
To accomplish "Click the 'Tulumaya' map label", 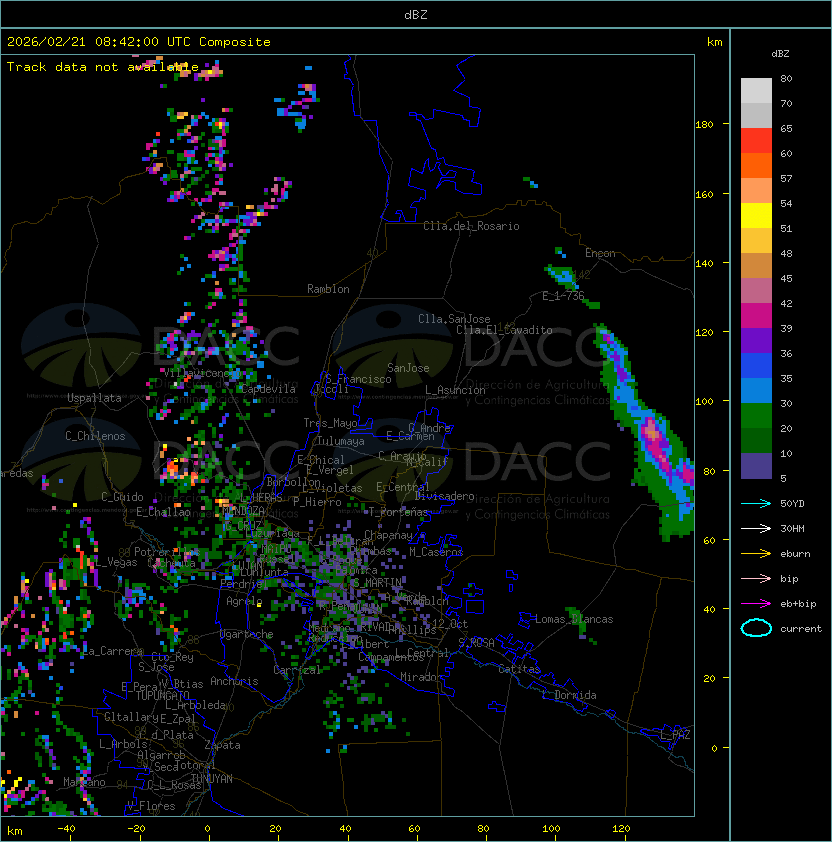I will click(x=341, y=441).
